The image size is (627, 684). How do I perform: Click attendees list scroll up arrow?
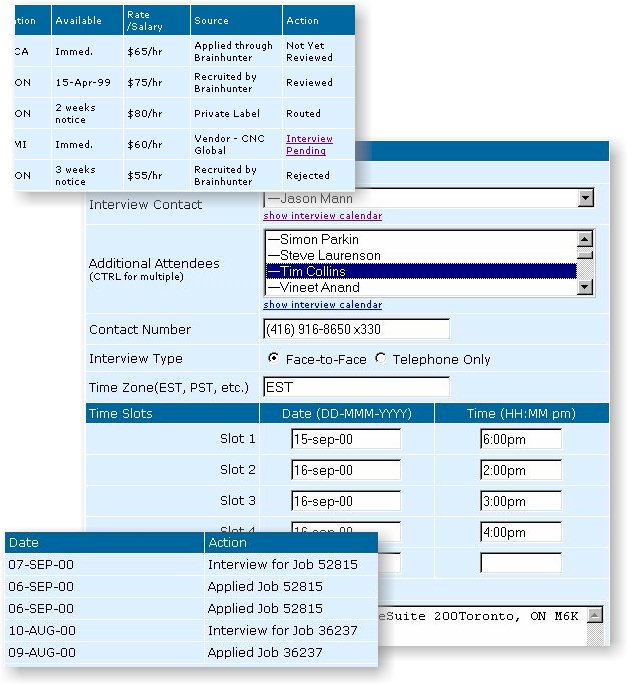coord(585,239)
